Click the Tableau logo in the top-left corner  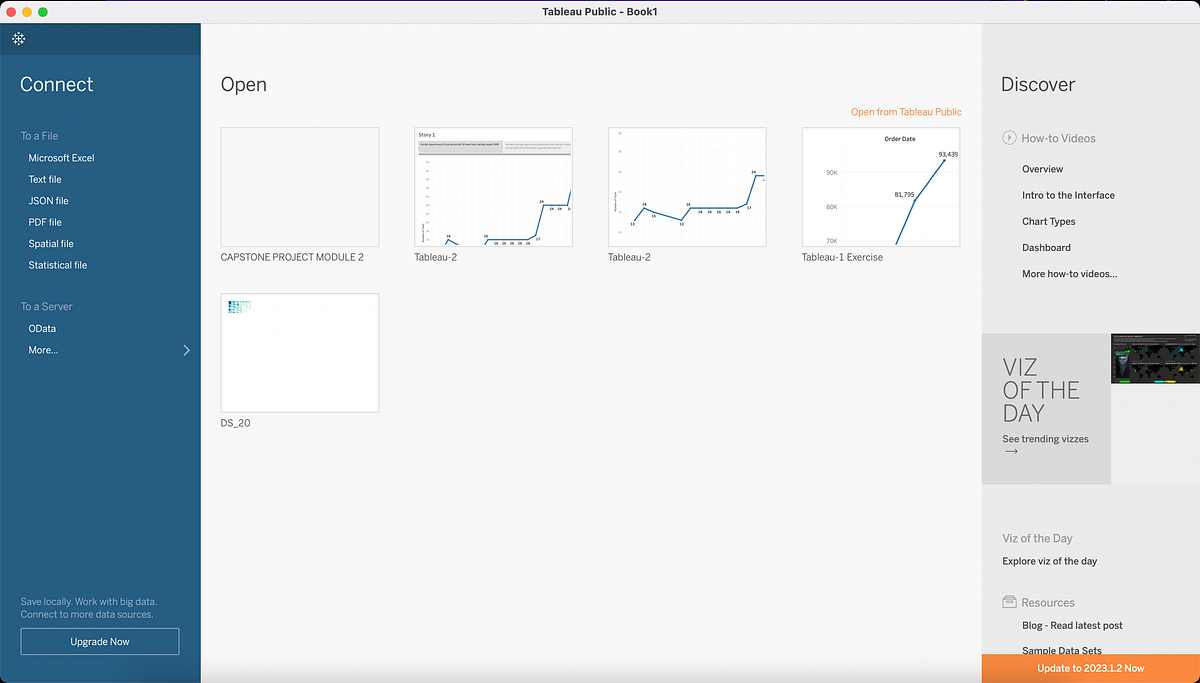tap(18, 38)
